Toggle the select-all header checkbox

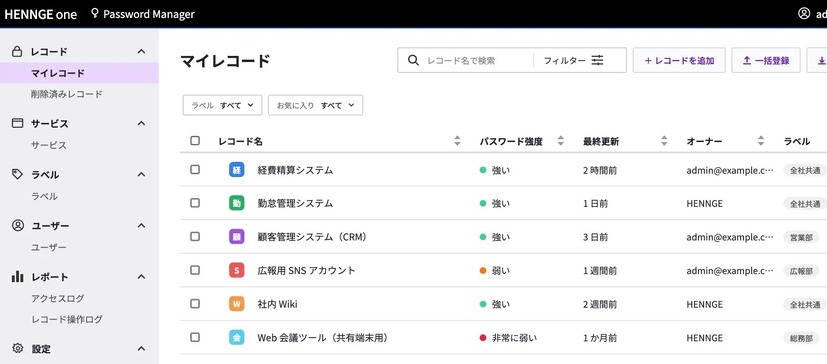click(x=195, y=141)
